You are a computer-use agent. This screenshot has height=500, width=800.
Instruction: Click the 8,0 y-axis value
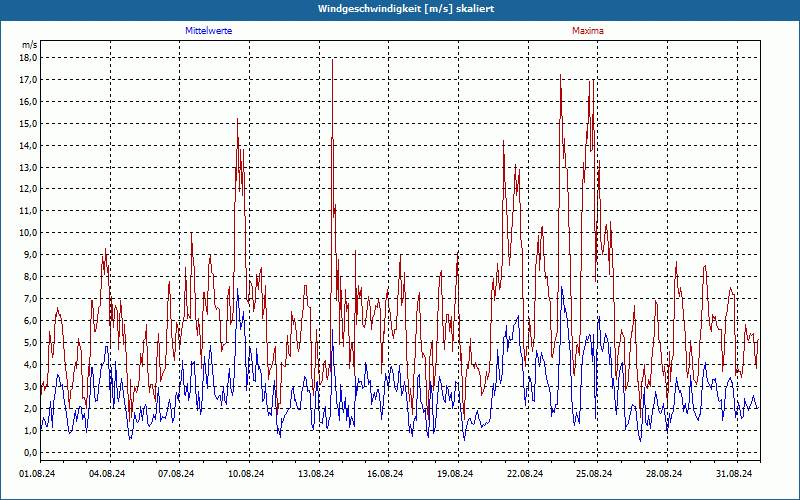(x=31, y=277)
